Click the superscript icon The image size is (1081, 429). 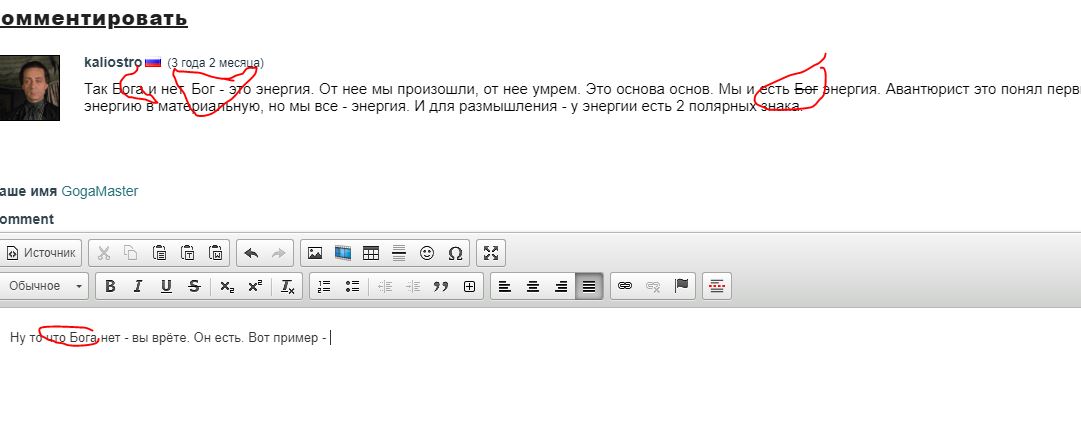click(255, 286)
